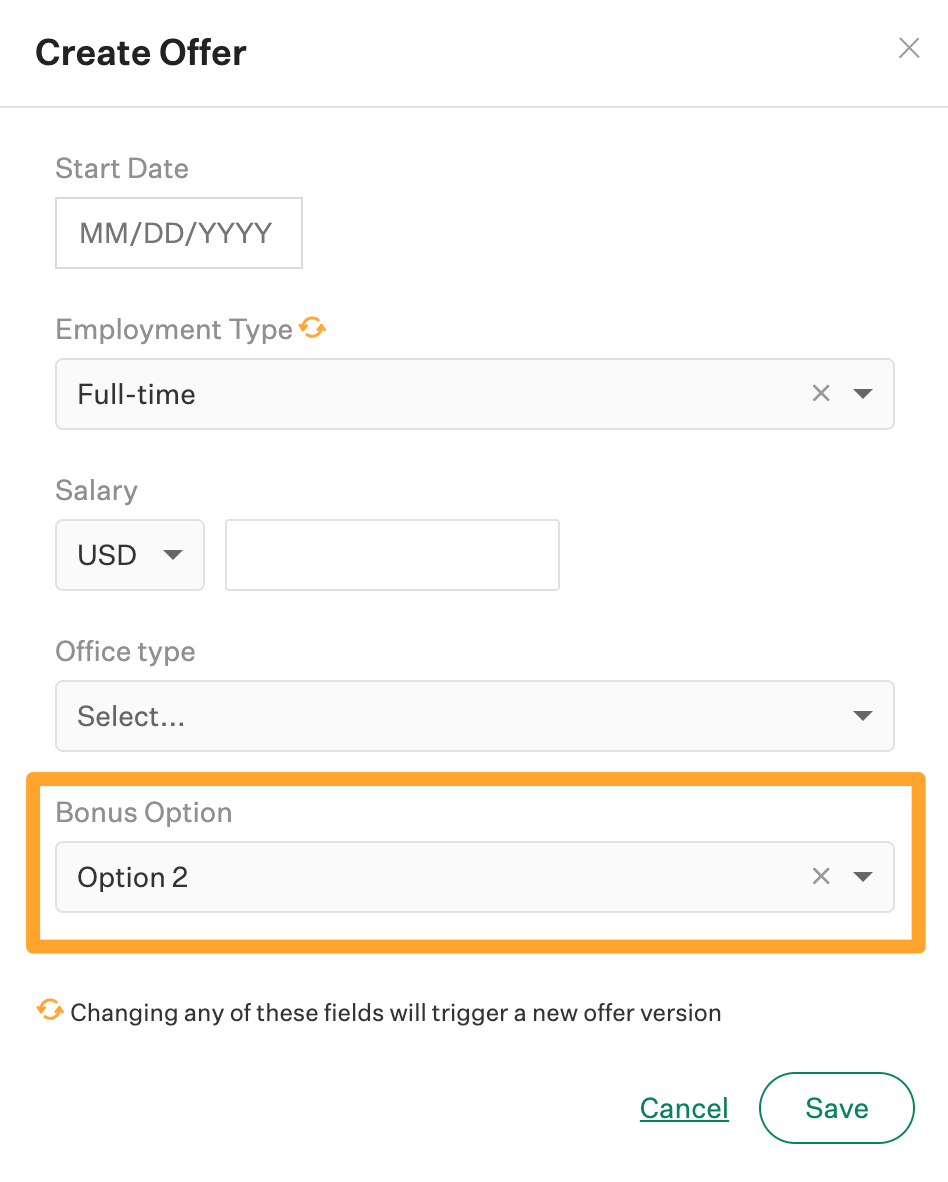948x1182 pixels.
Task: Open the USD currency selector
Action: (129, 554)
